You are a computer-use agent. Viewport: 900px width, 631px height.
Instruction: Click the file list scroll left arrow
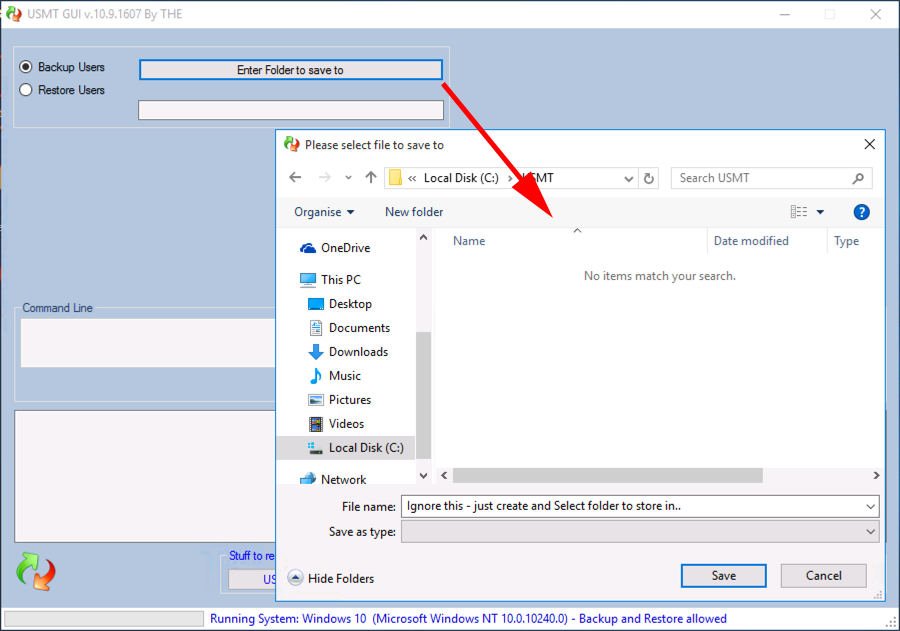pos(444,475)
